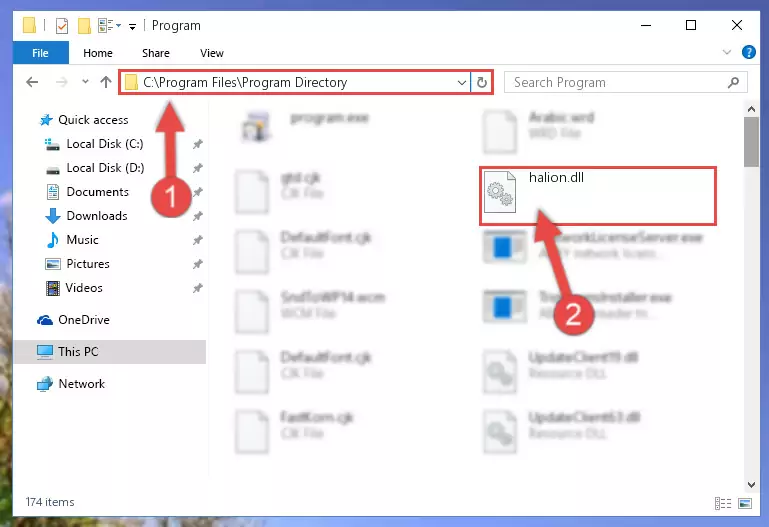Select Quick access in the navigation pane

(93, 120)
